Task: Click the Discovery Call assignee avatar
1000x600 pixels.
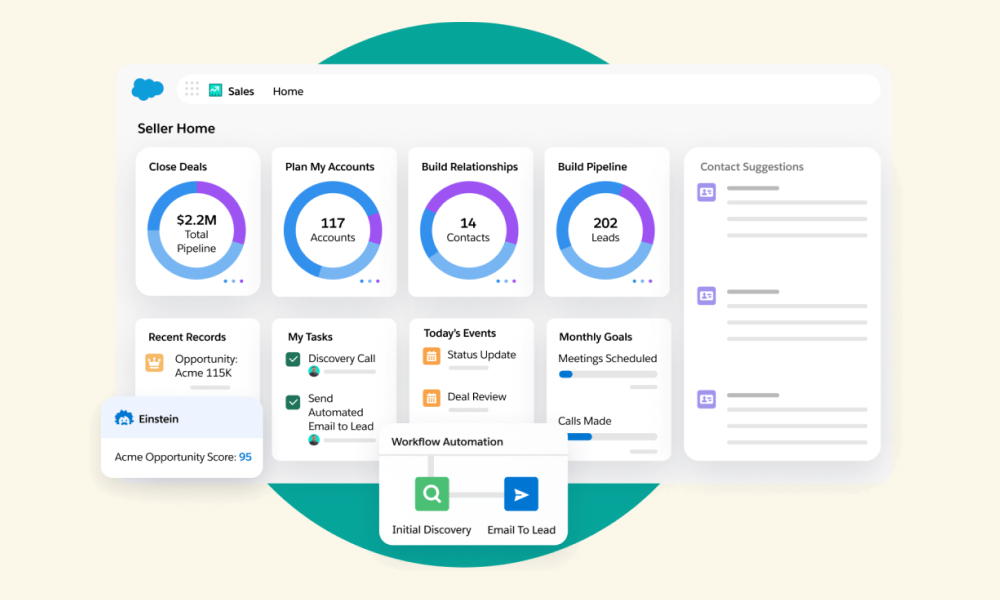Action: tap(314, 371)
